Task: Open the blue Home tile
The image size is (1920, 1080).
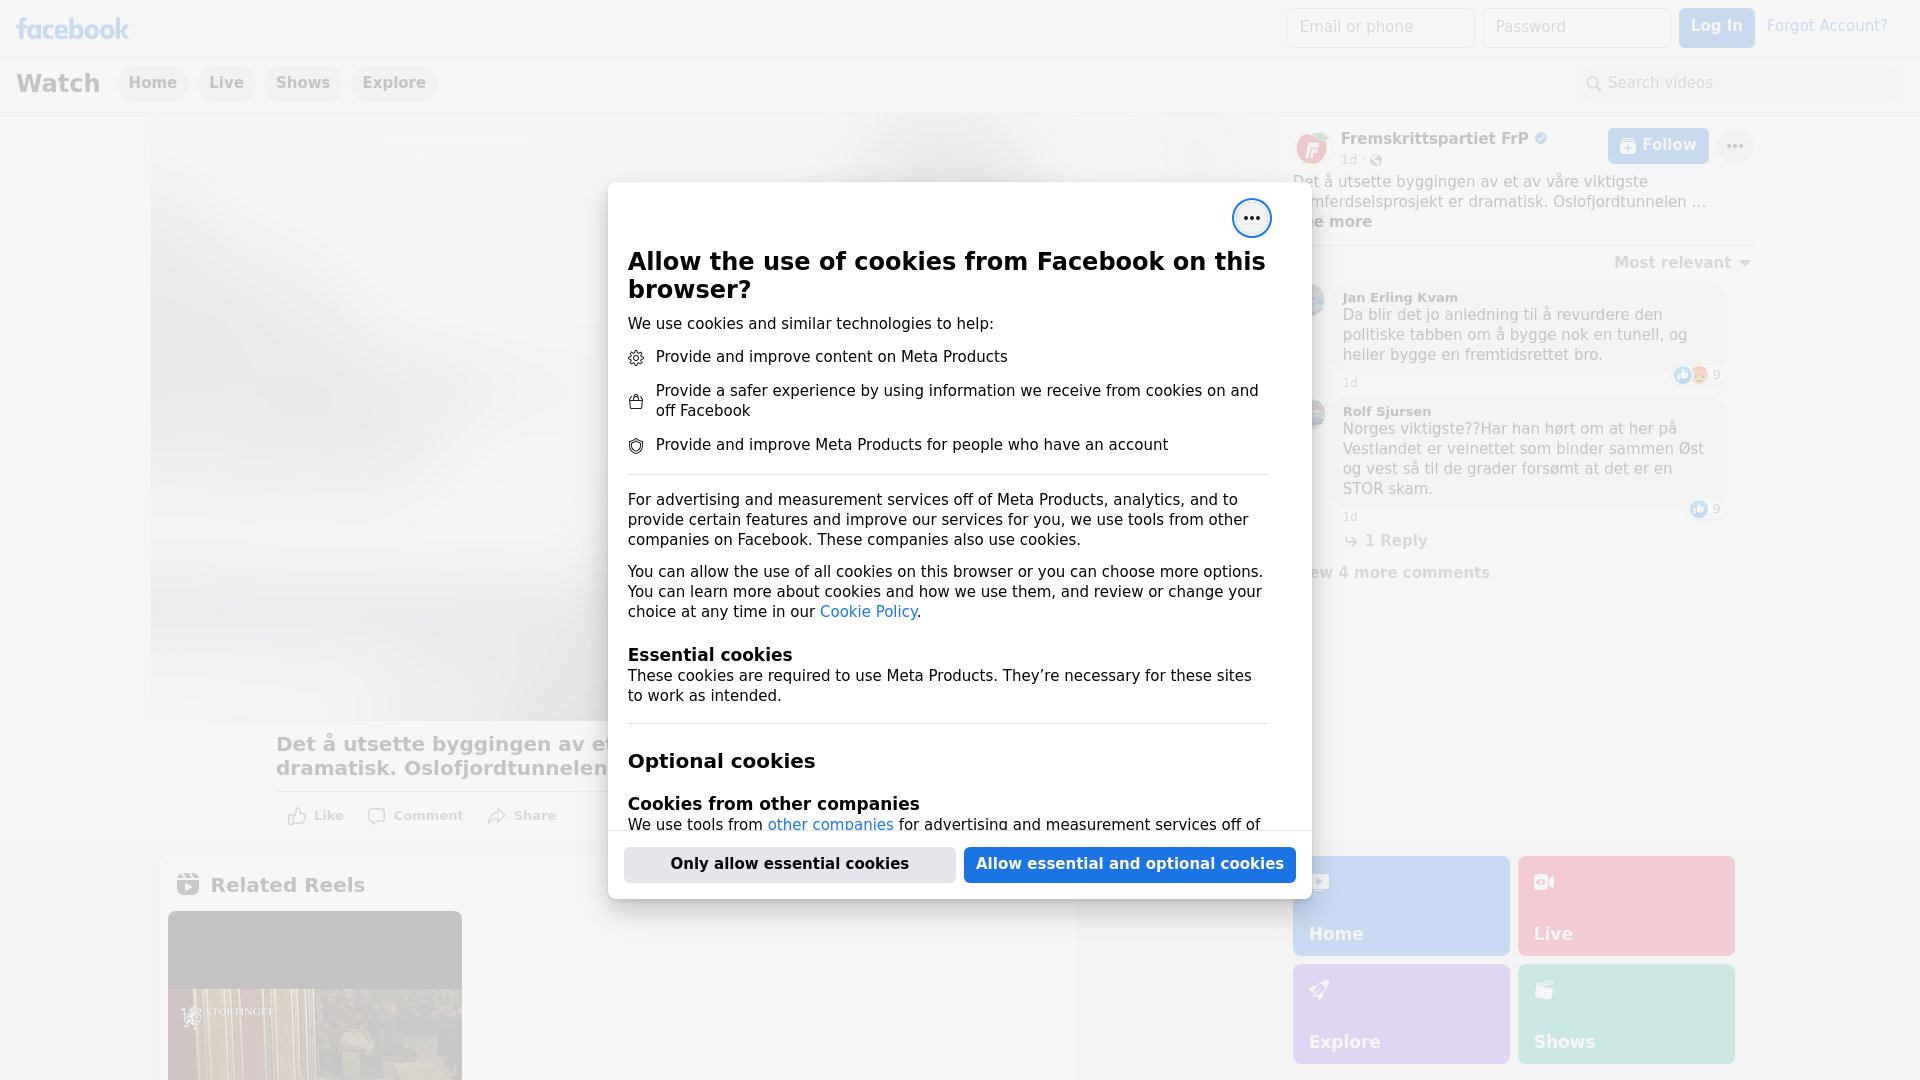Action: [1401, 906]
